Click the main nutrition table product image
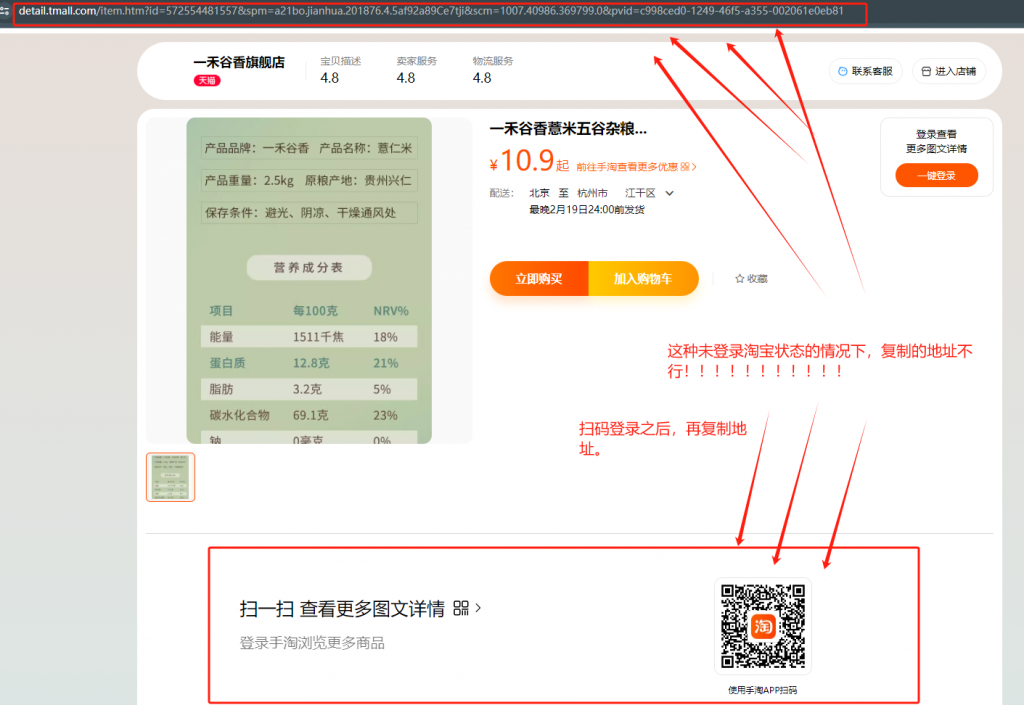The height and width of the screenshot is (705, 1024). click(309, 281)
